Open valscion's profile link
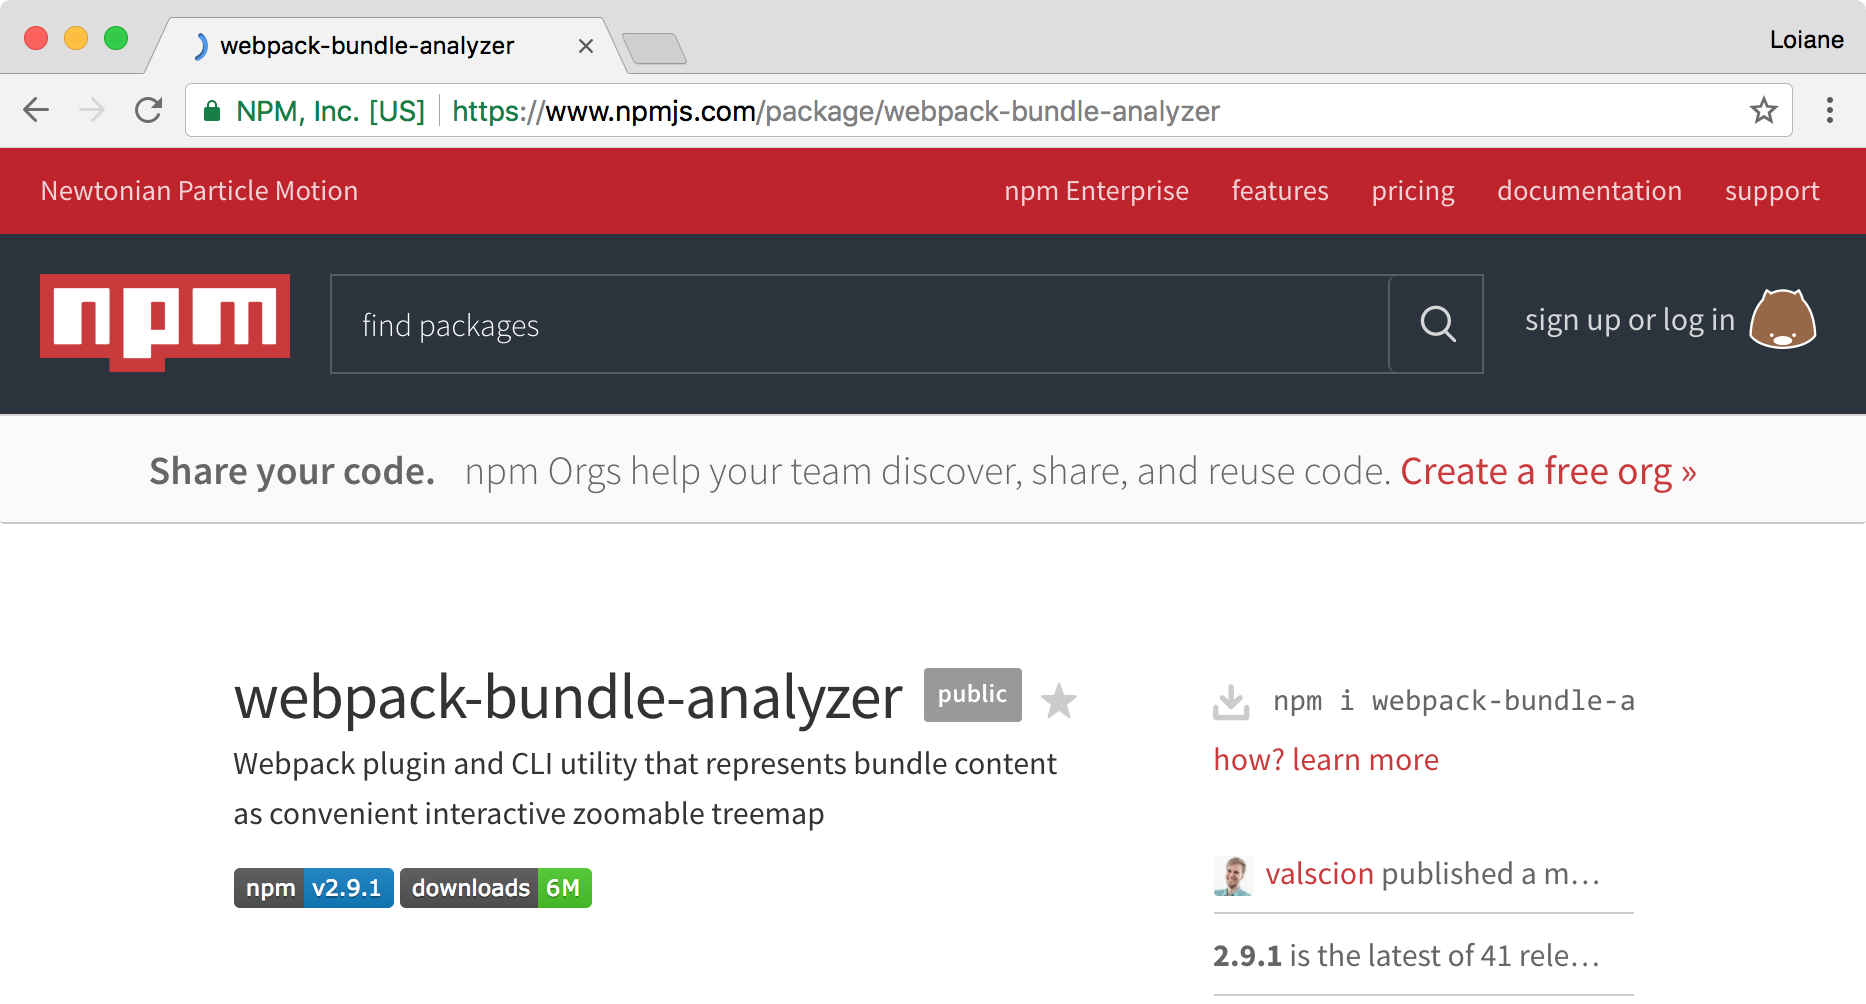Screen dimensions: 1866x1004 1319,874
